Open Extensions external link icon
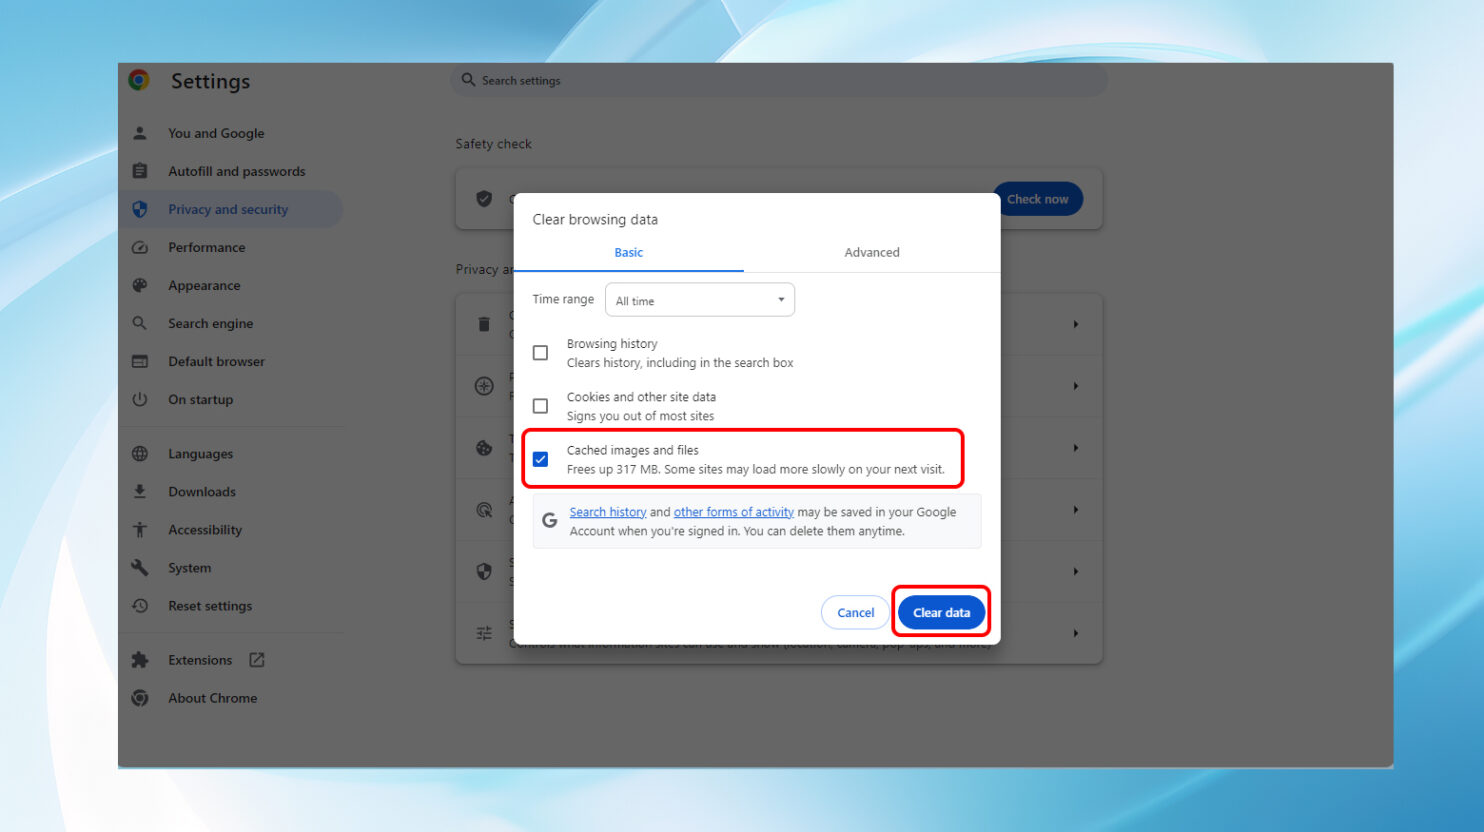 [257, 660]
